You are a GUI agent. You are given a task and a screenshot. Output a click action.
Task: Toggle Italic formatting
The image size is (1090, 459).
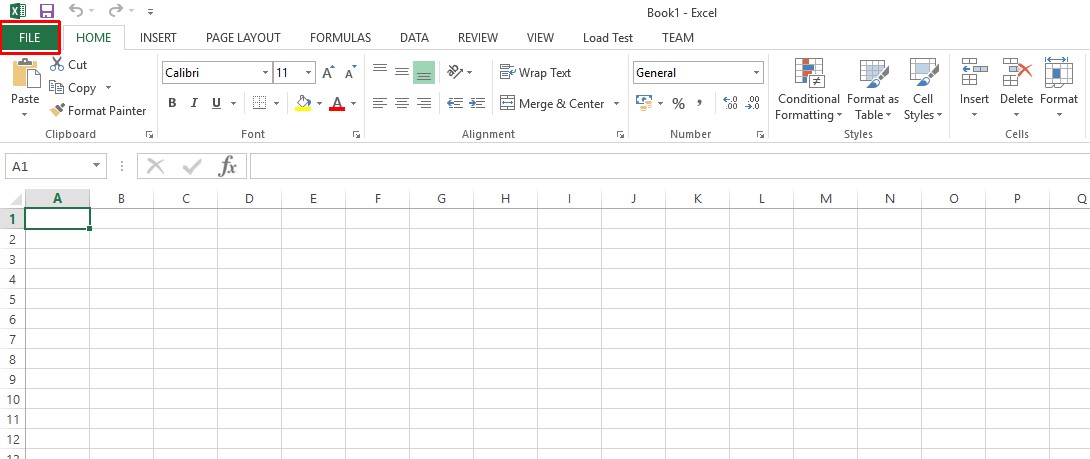(194, 104)
